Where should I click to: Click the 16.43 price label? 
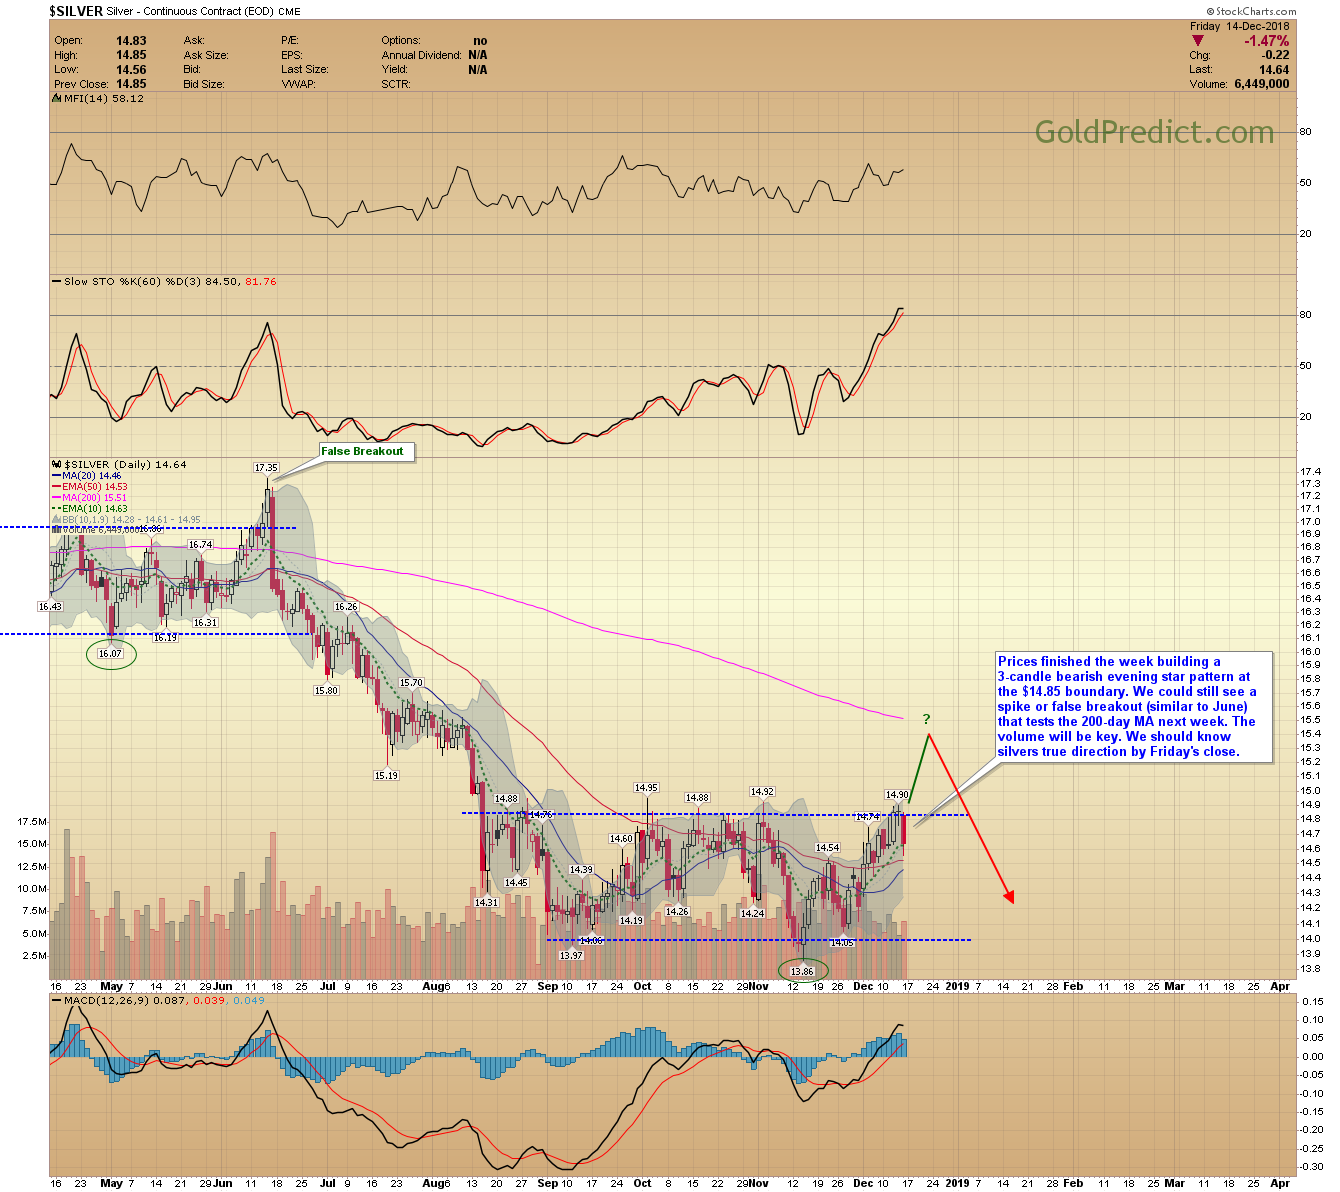click(x=49, y=607)
